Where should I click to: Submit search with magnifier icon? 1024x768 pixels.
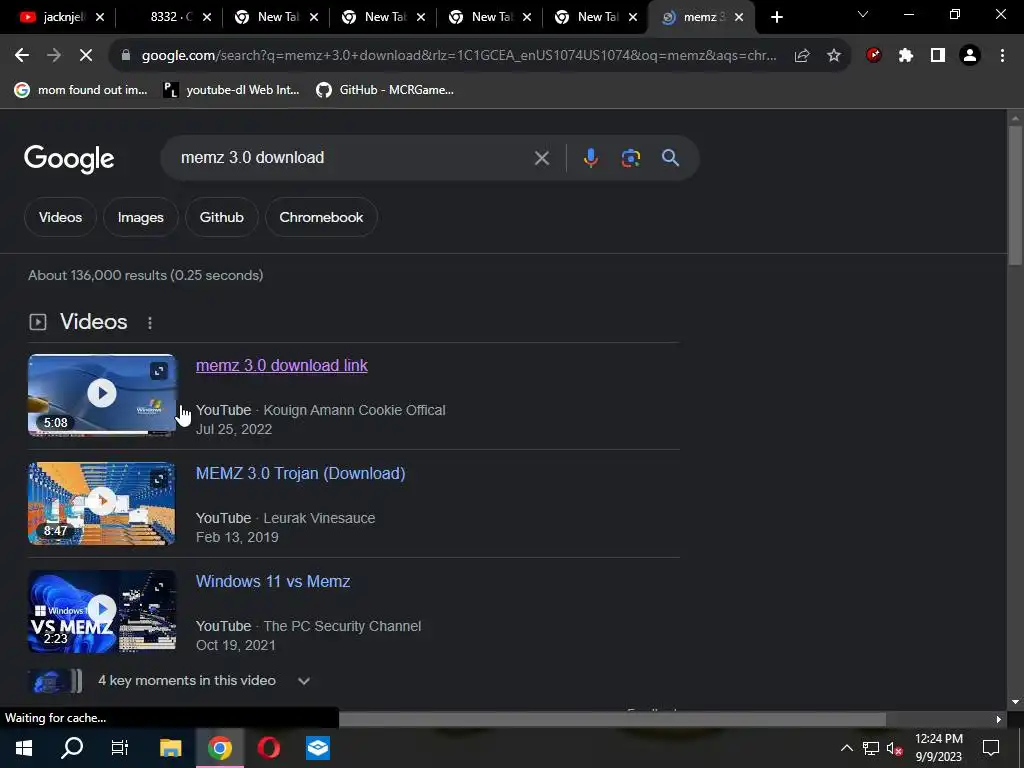(x=670, y=158)
